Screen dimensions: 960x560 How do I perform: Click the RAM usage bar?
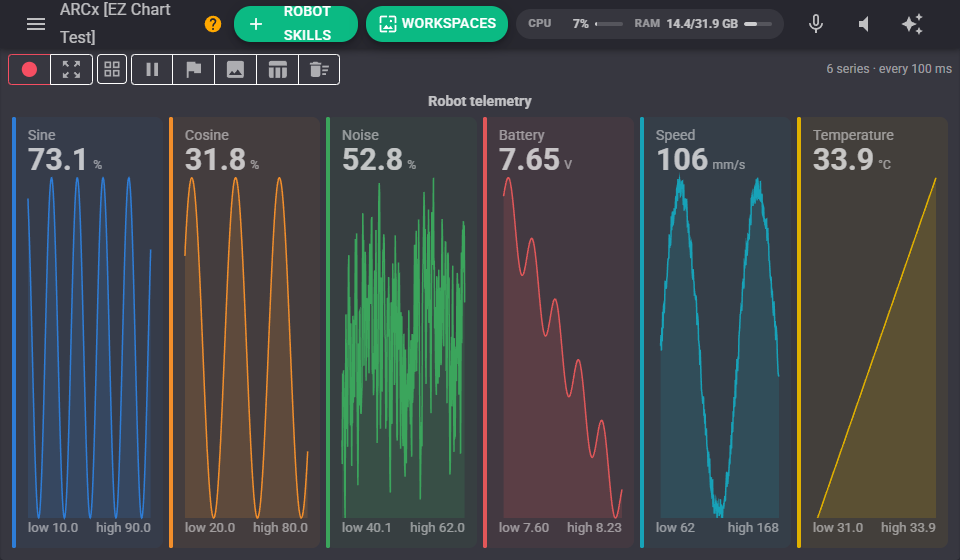[x=758, y=24]
